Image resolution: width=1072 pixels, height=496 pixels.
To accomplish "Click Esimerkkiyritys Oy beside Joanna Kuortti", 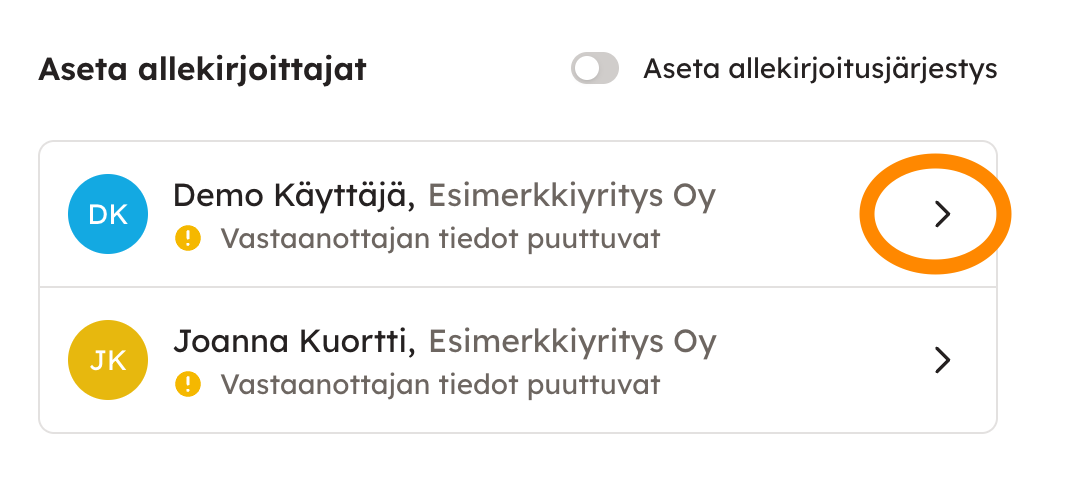I will tap(572, 342).
